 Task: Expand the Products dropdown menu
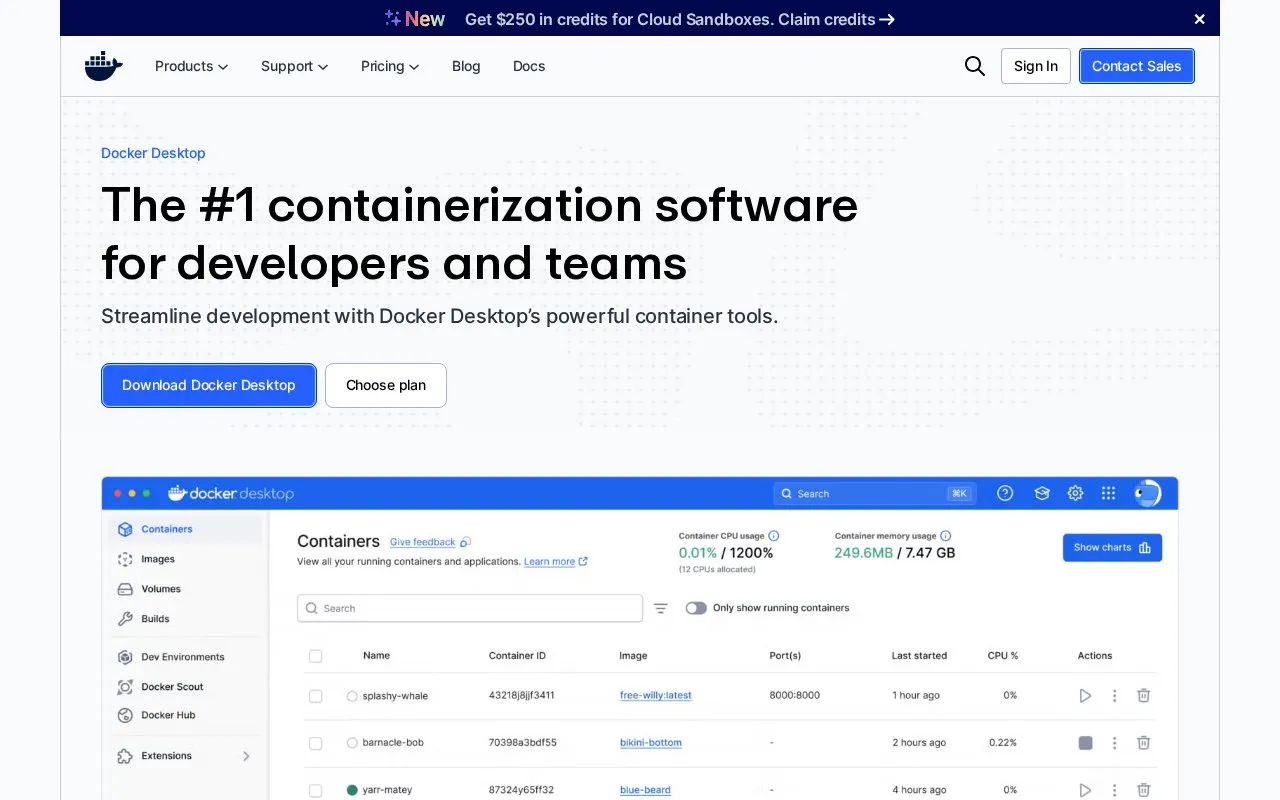click(x=192, y=66)
